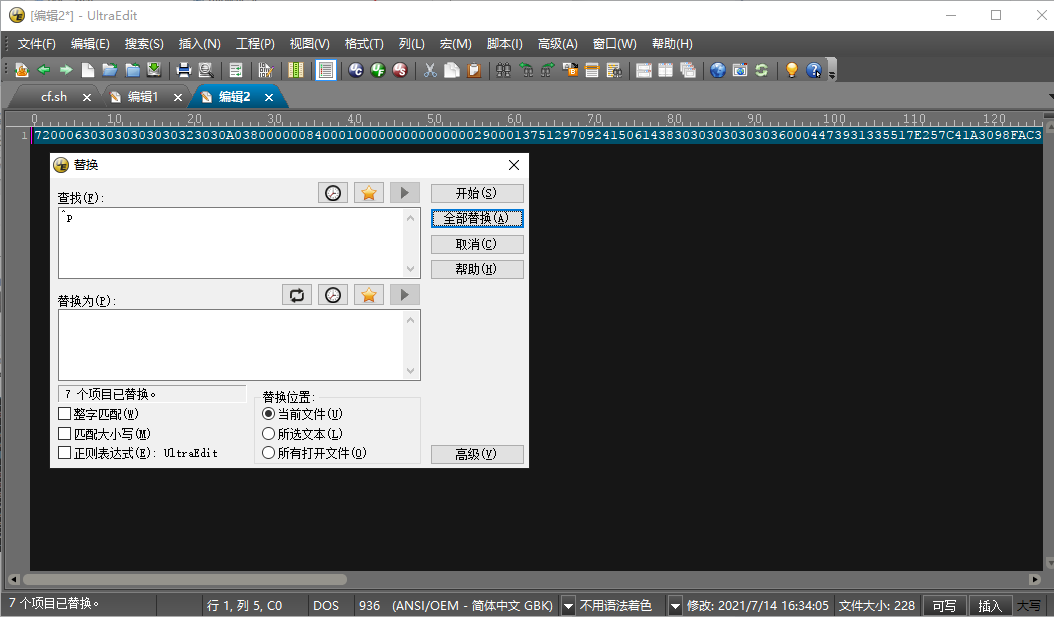Click the New File toolbar icon

point(88,70)
